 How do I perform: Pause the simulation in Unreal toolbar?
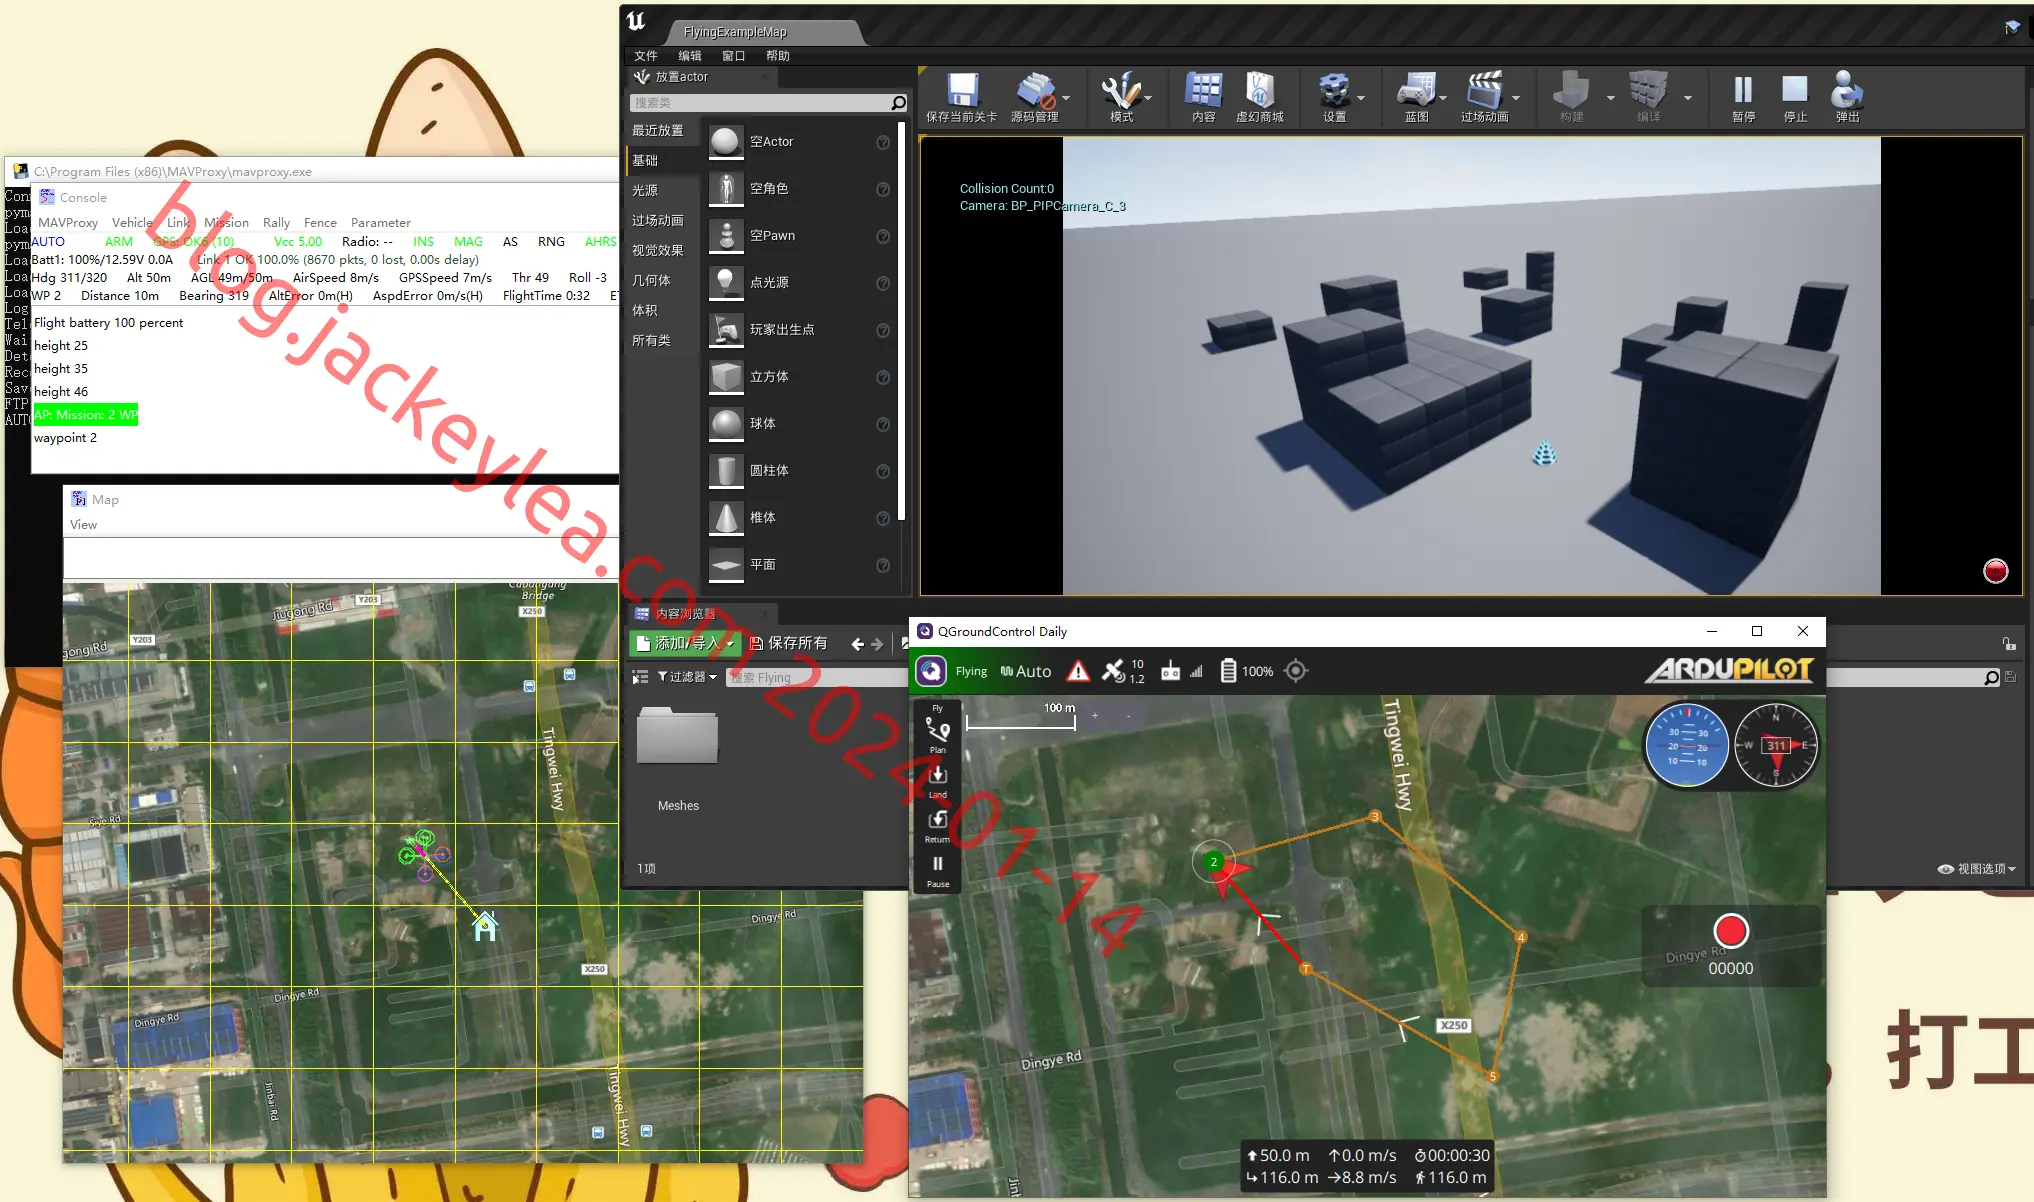[x=1743, y=97]
